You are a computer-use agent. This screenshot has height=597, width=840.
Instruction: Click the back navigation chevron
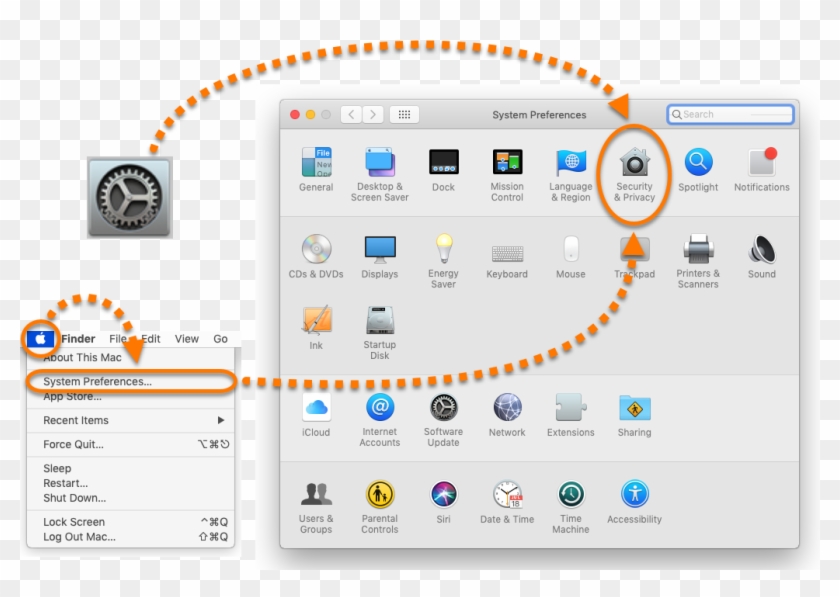[350, 114]
